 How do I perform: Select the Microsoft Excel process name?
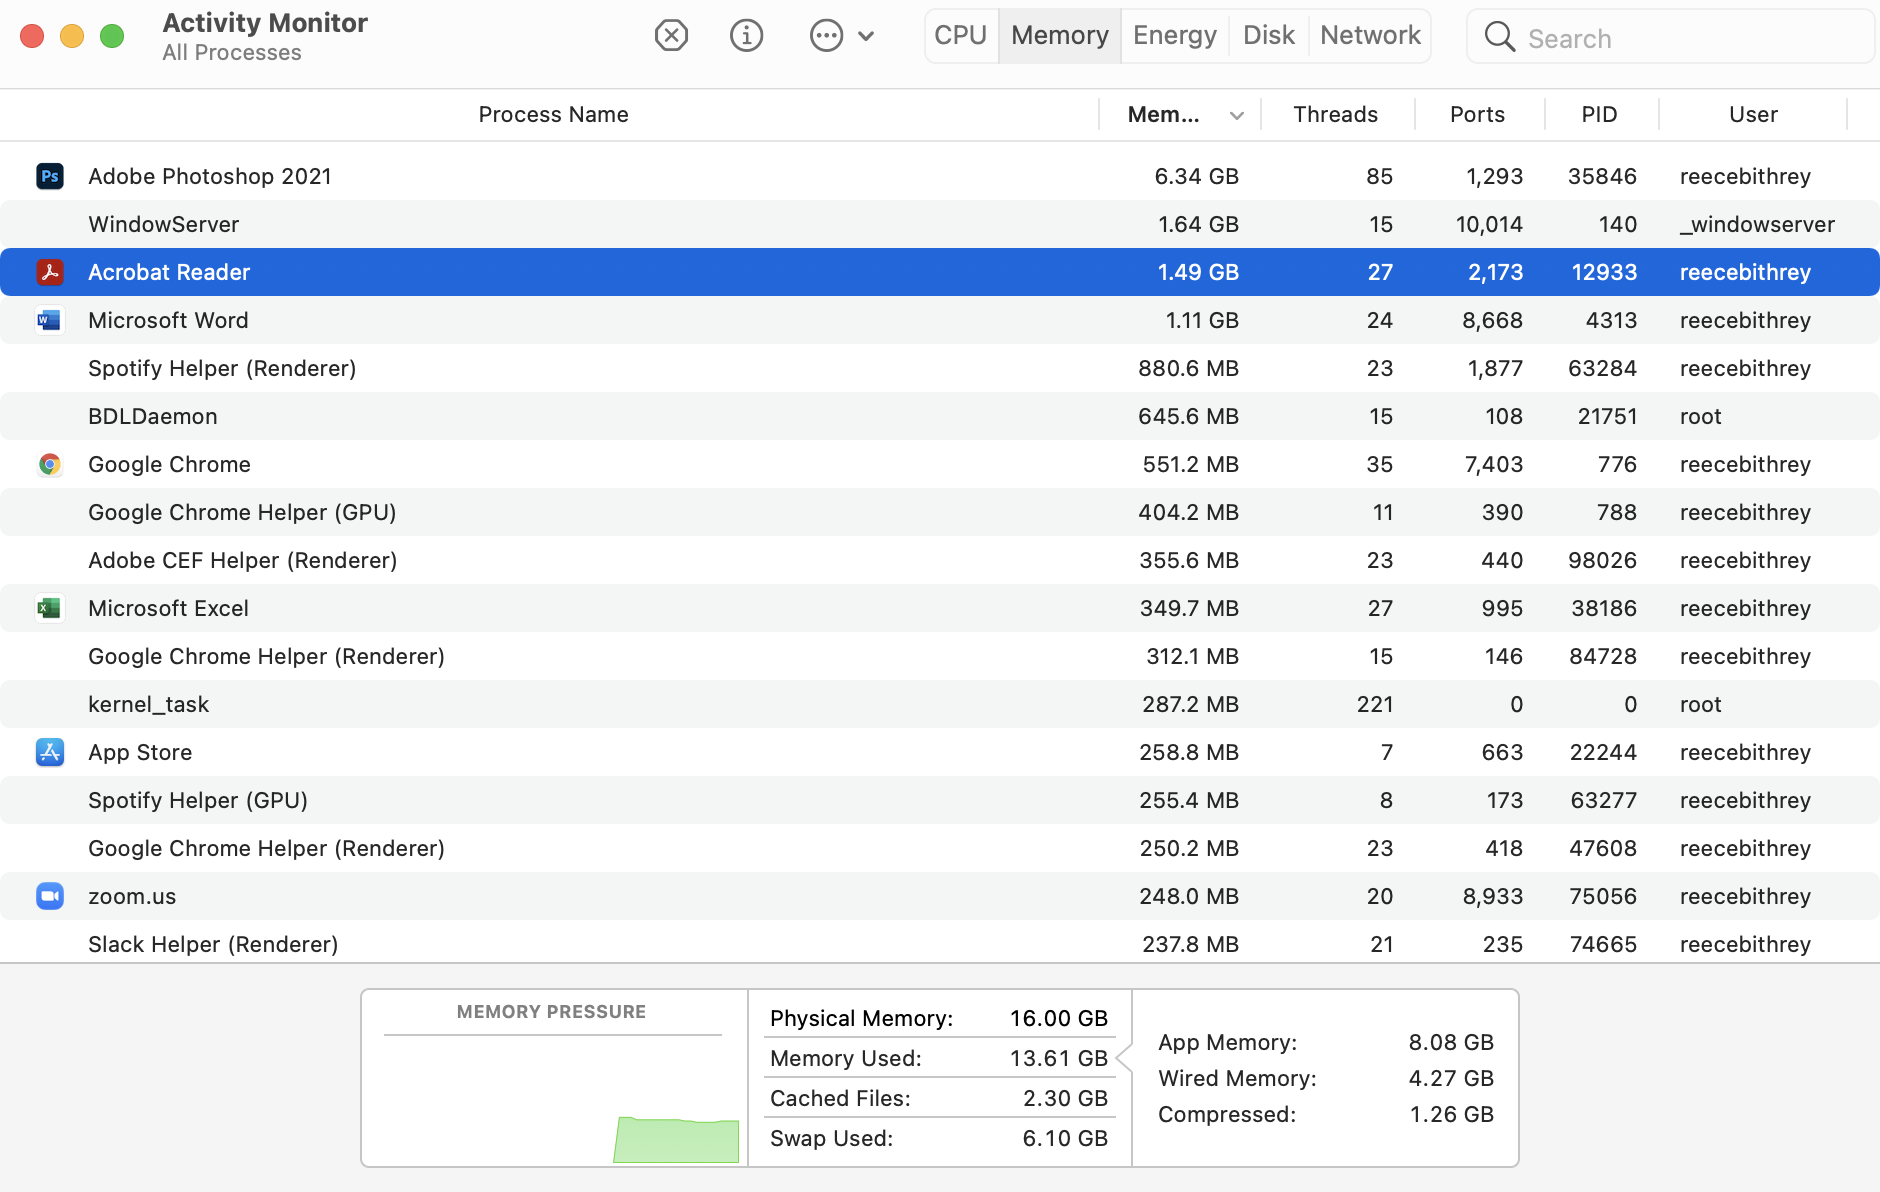[x=168, y=608]
